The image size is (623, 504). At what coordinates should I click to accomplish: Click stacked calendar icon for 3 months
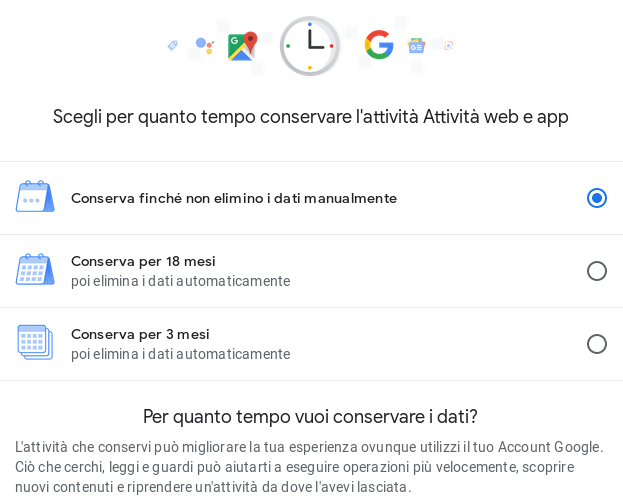35,343
